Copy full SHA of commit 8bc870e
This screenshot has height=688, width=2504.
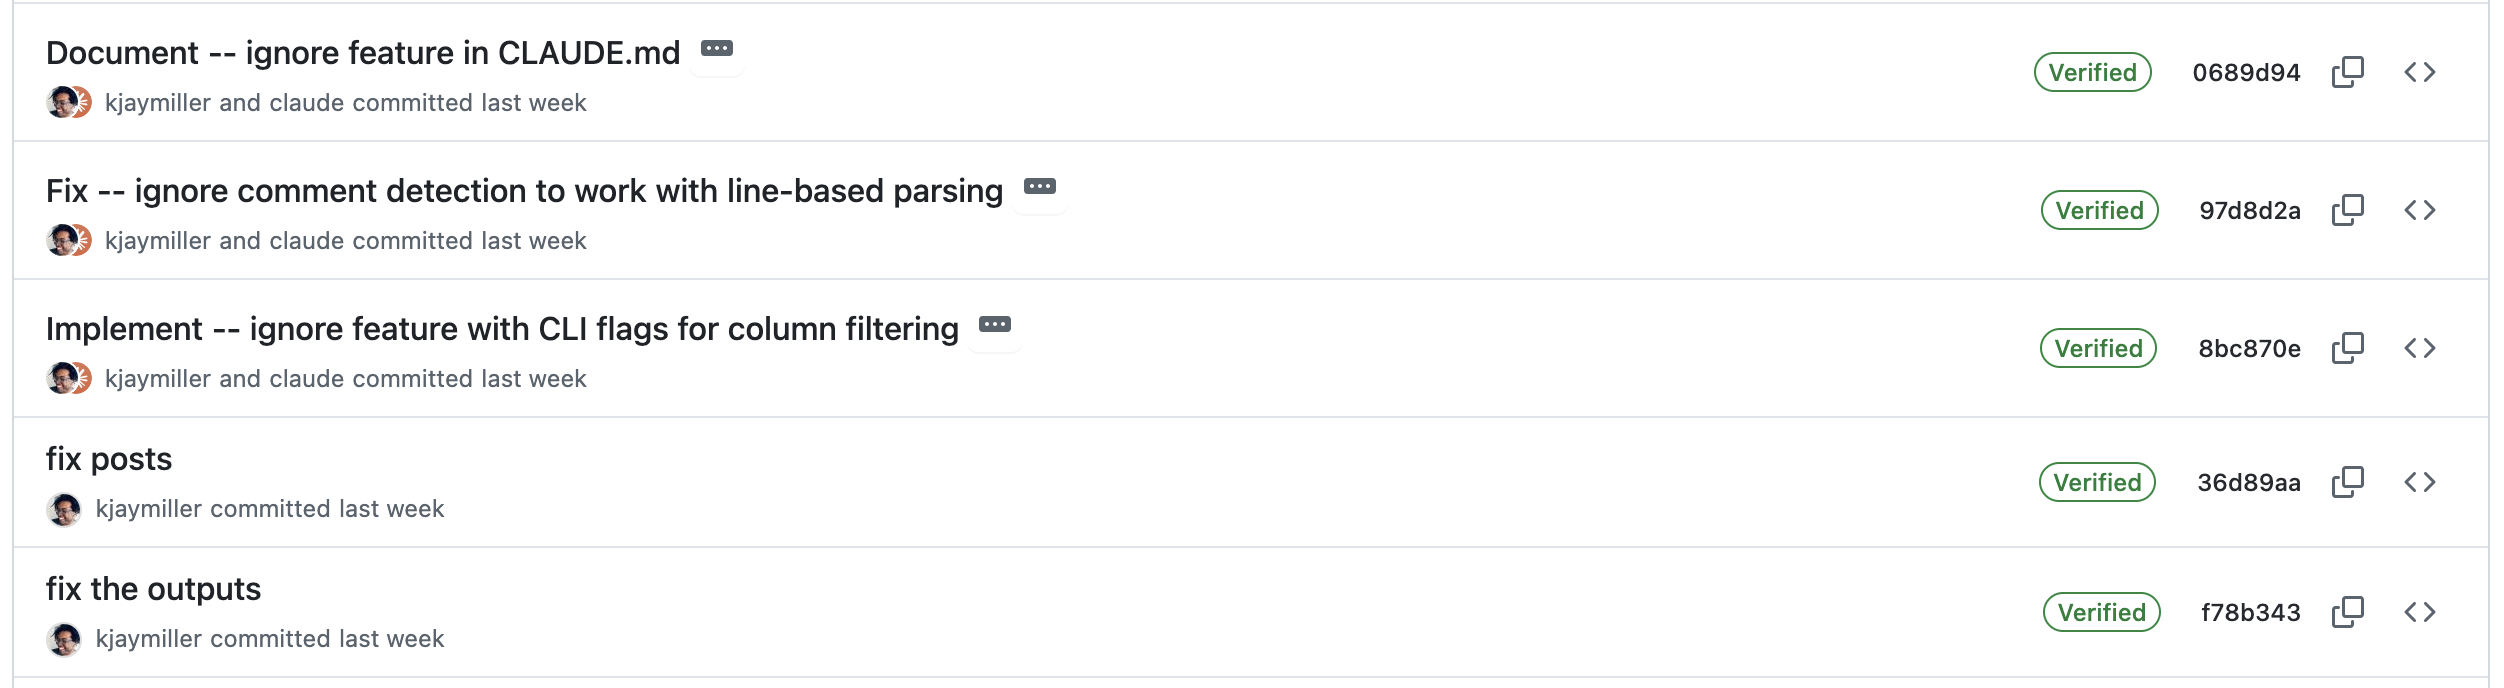pos(2349,349)
